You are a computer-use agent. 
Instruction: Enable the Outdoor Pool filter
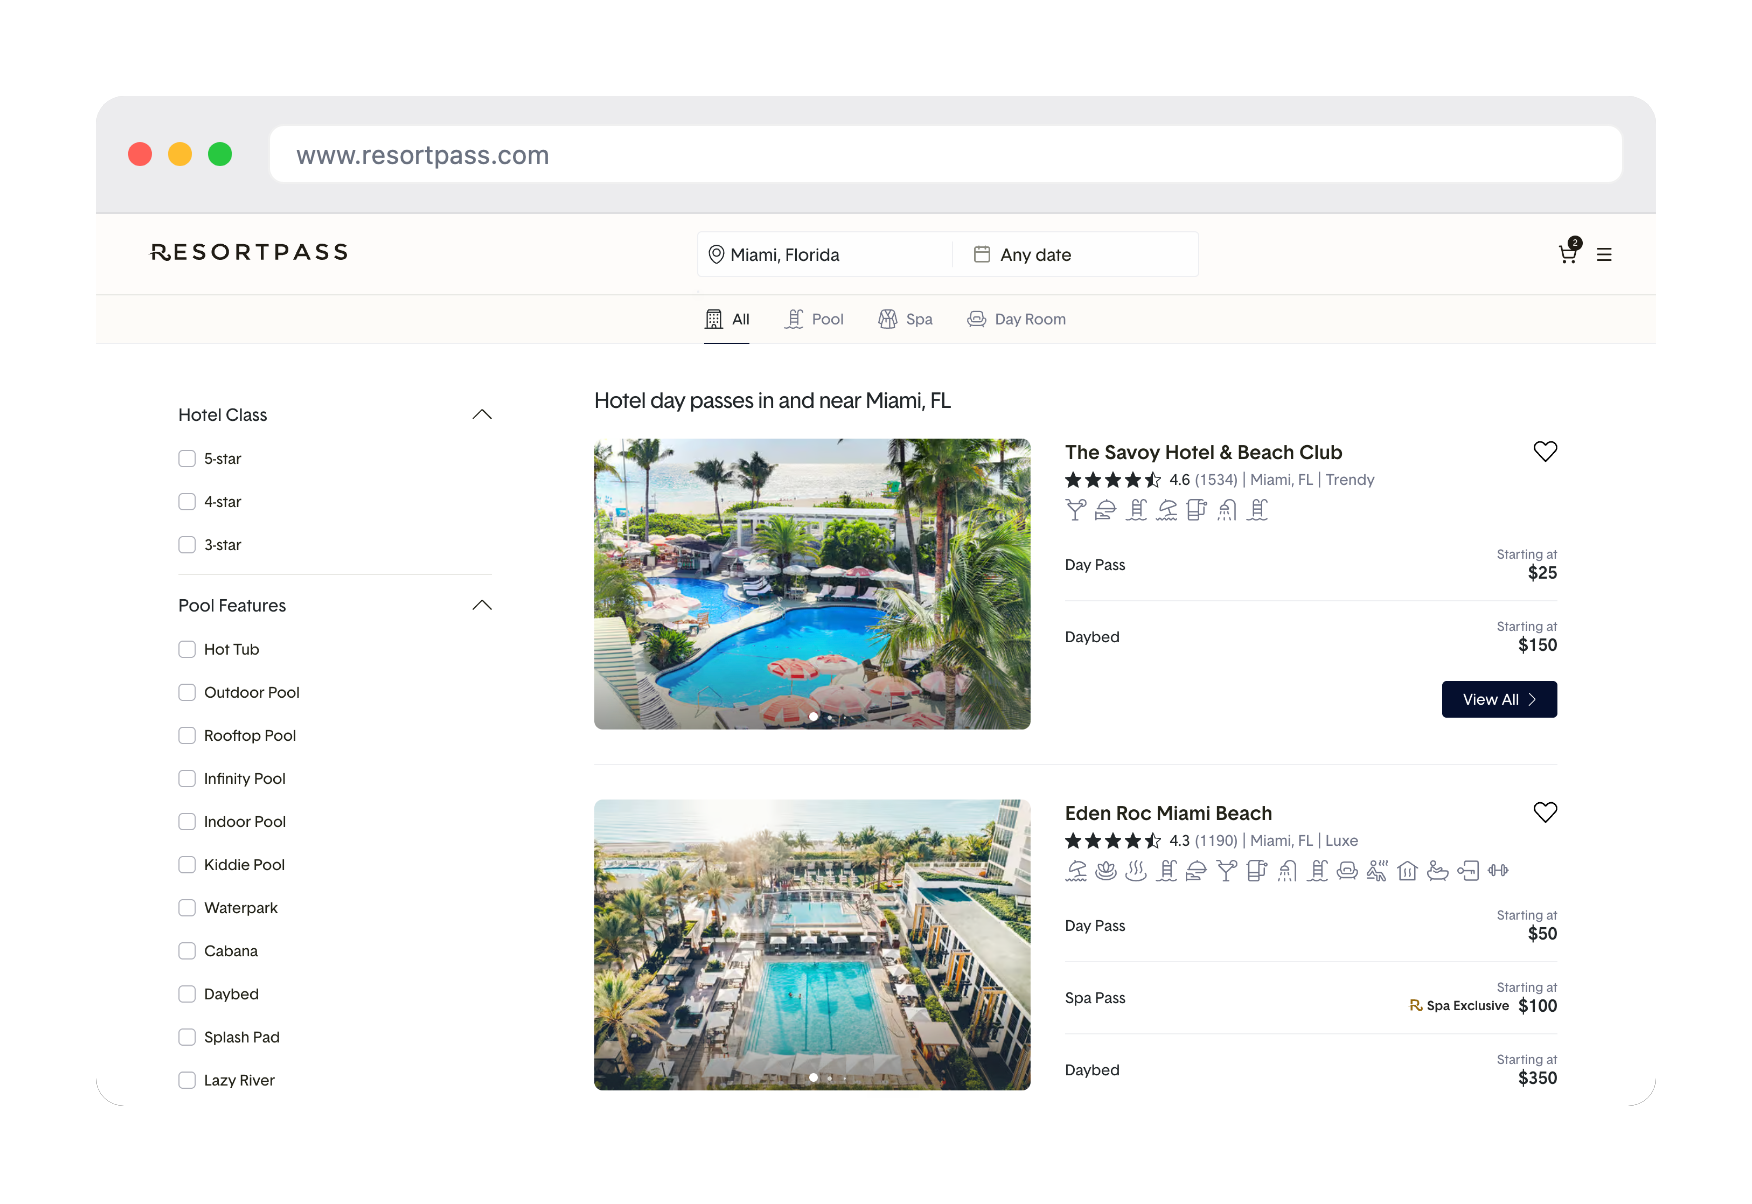click(187, 693)
